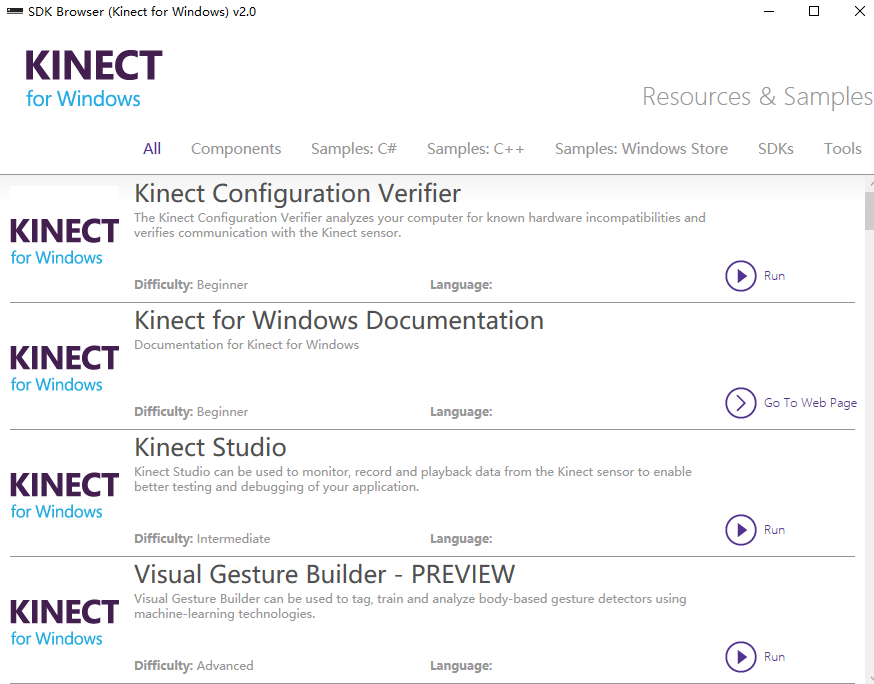
Task: Select the All filter
Action: pos(151,148)
